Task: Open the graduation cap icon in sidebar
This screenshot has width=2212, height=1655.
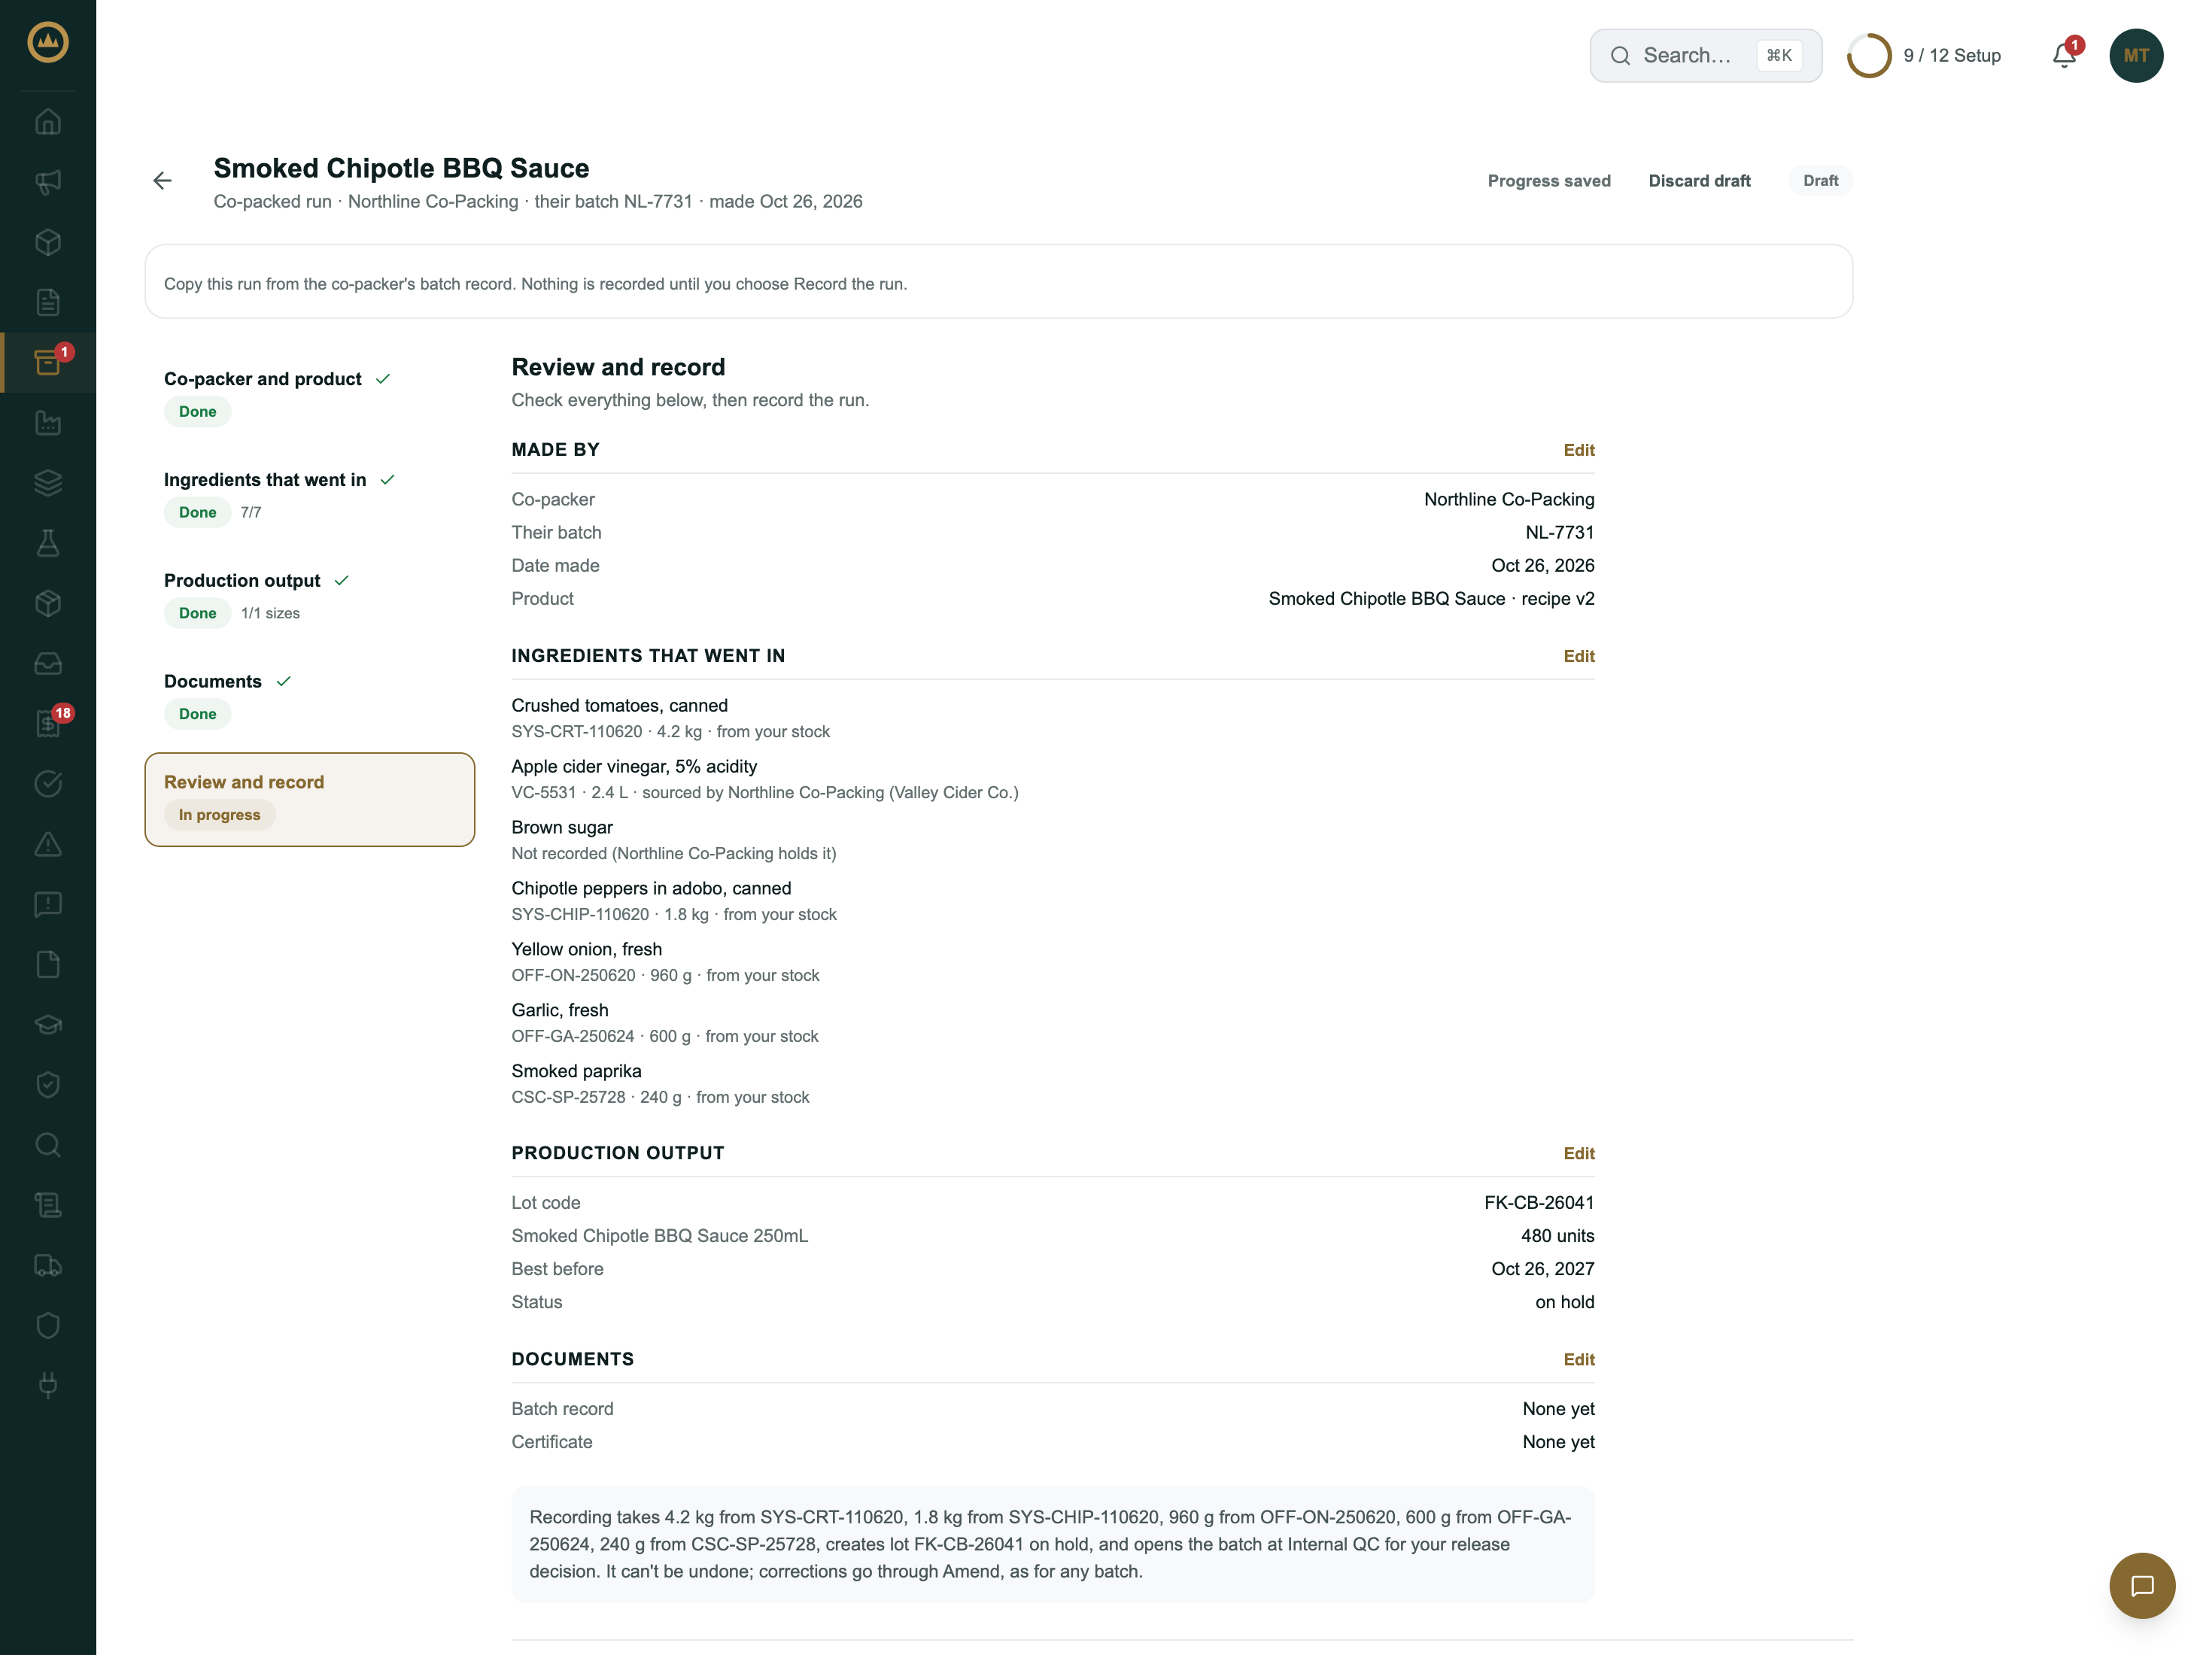Action: (x=48, y=1024)
